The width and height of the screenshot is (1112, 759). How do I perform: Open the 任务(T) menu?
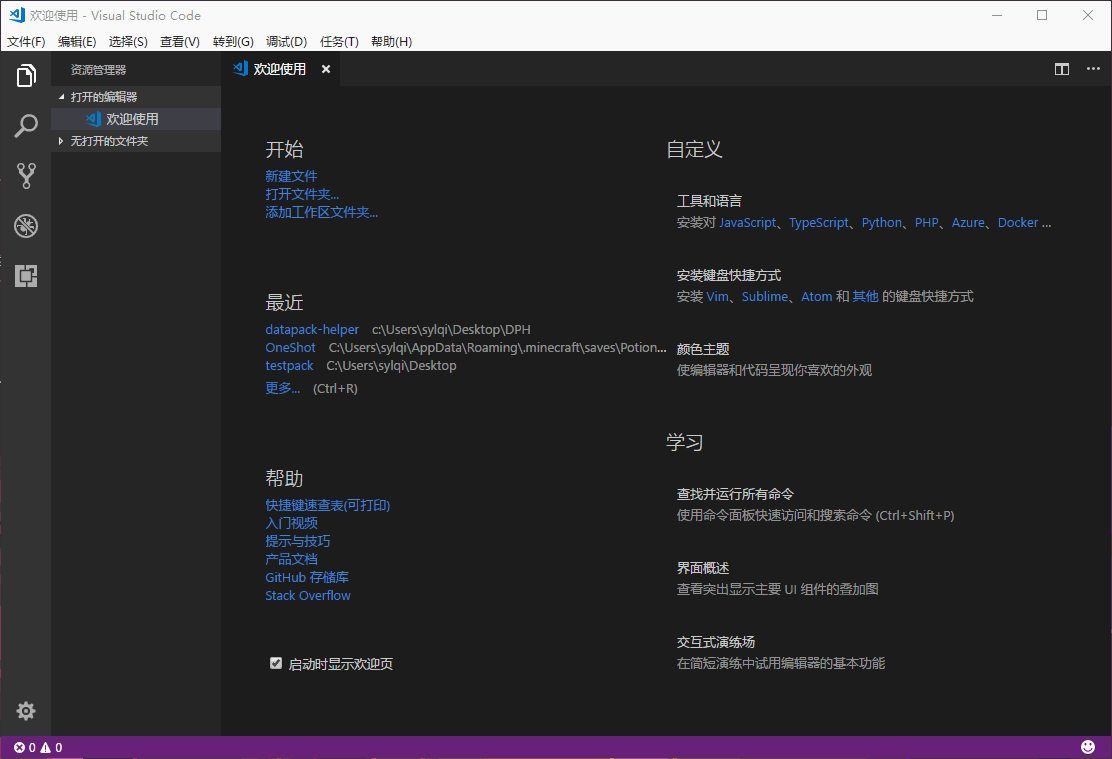click(339, 41)
